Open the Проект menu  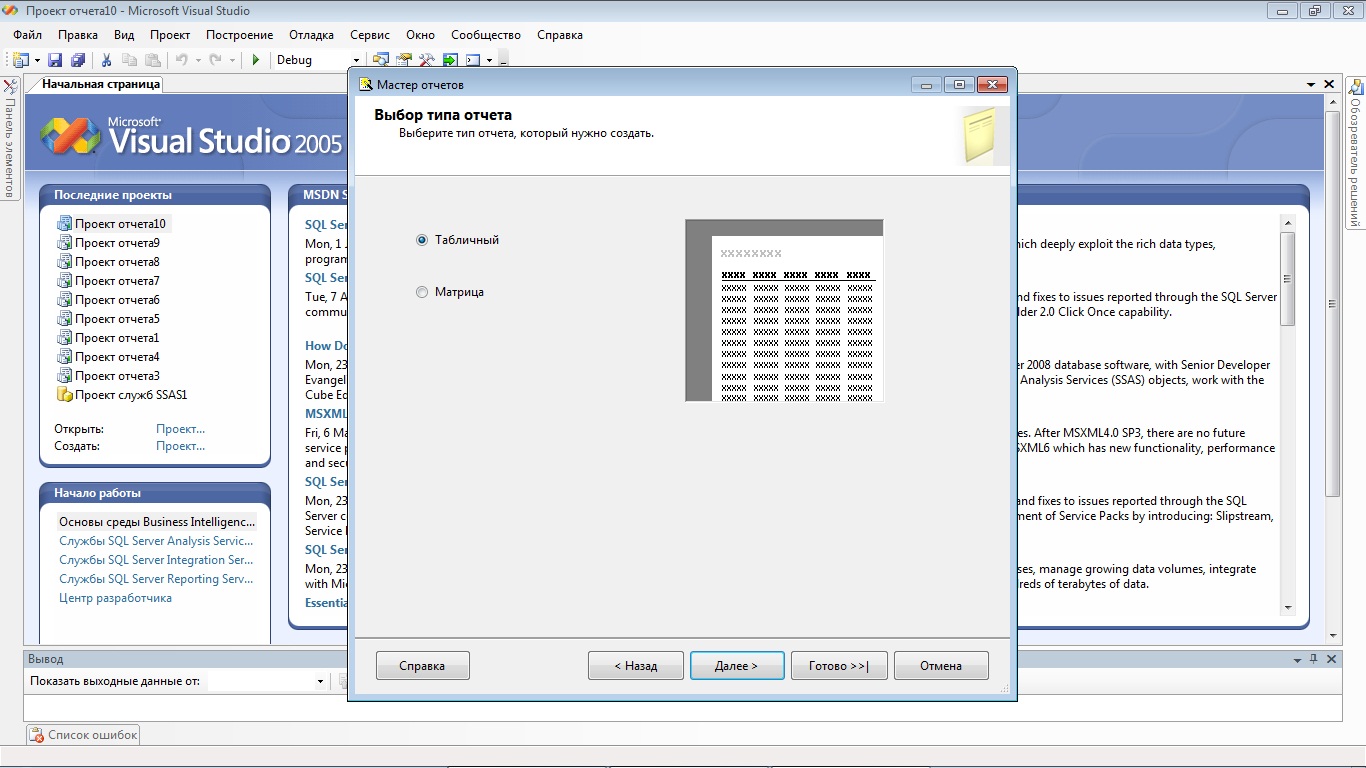[170, 35]
